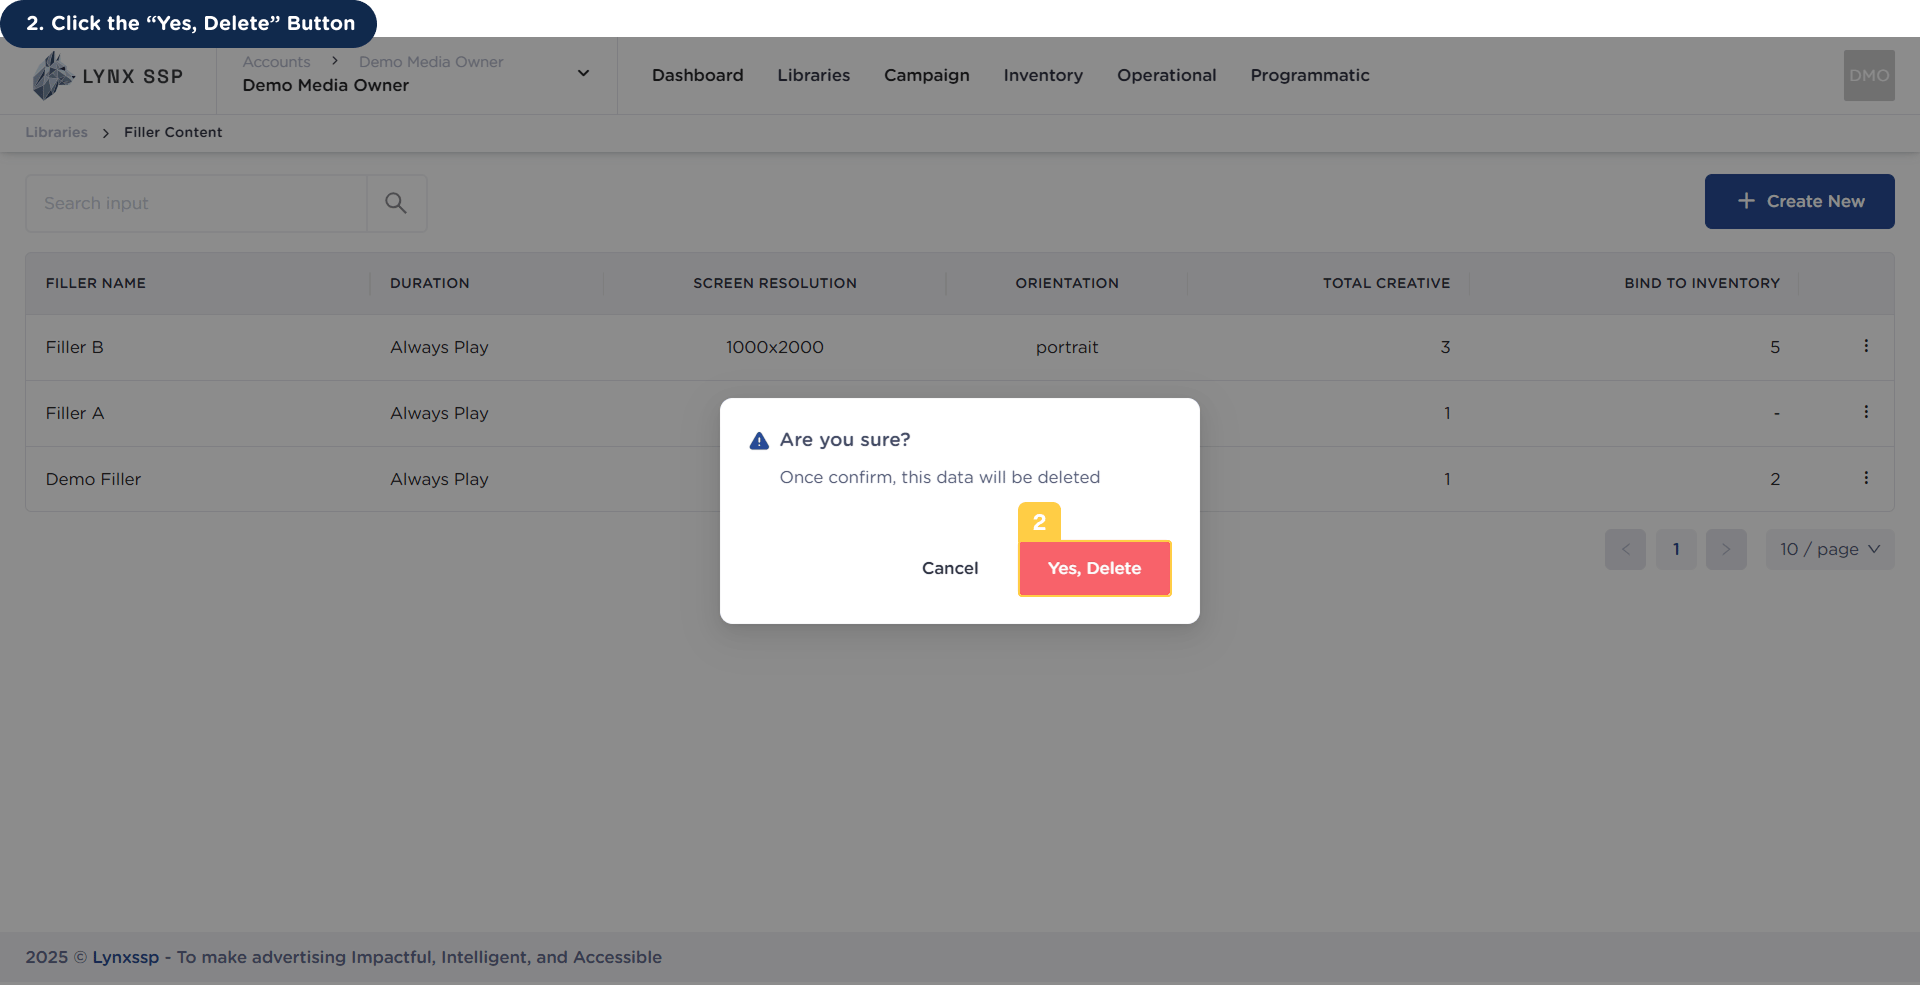Viewport: 1920px width, 985px height.
Task: Click the portrait orientation cell
Action: [x=1067, y=347]
